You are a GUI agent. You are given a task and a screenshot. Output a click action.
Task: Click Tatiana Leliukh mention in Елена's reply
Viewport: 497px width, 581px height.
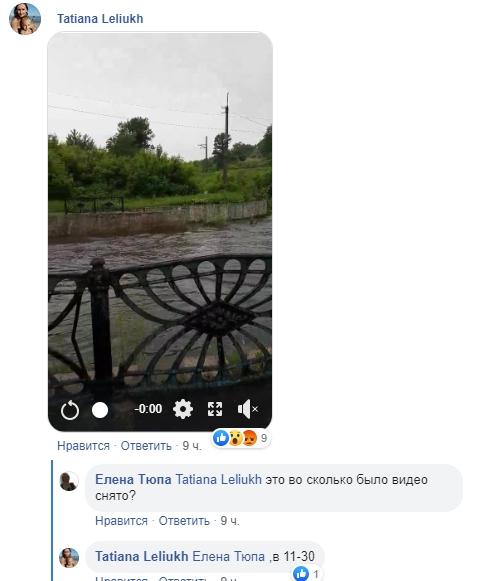(218, 479)
